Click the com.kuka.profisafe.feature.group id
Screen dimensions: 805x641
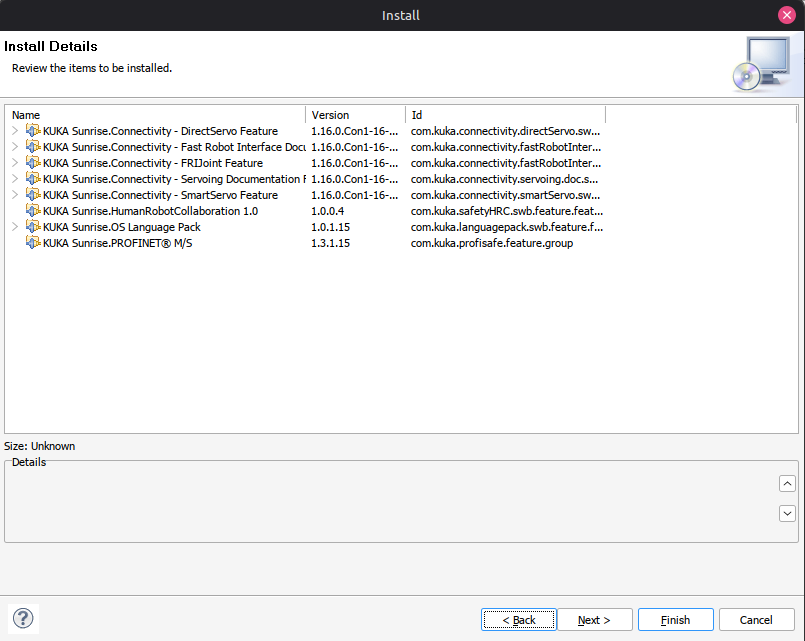click(492, 243)
